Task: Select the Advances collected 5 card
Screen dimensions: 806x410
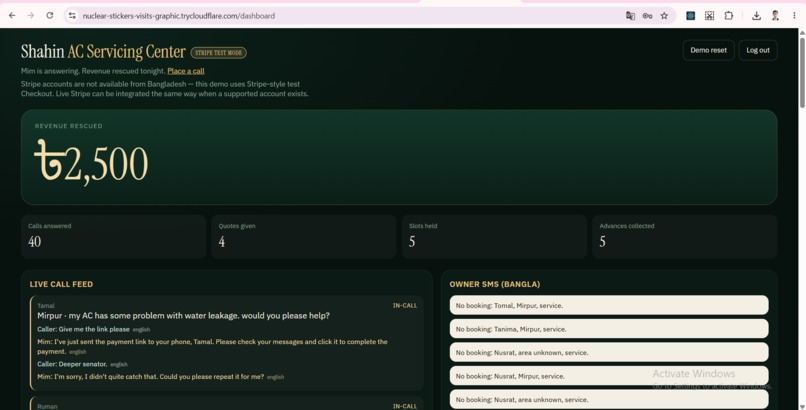Action: click(x=685, y=236)
